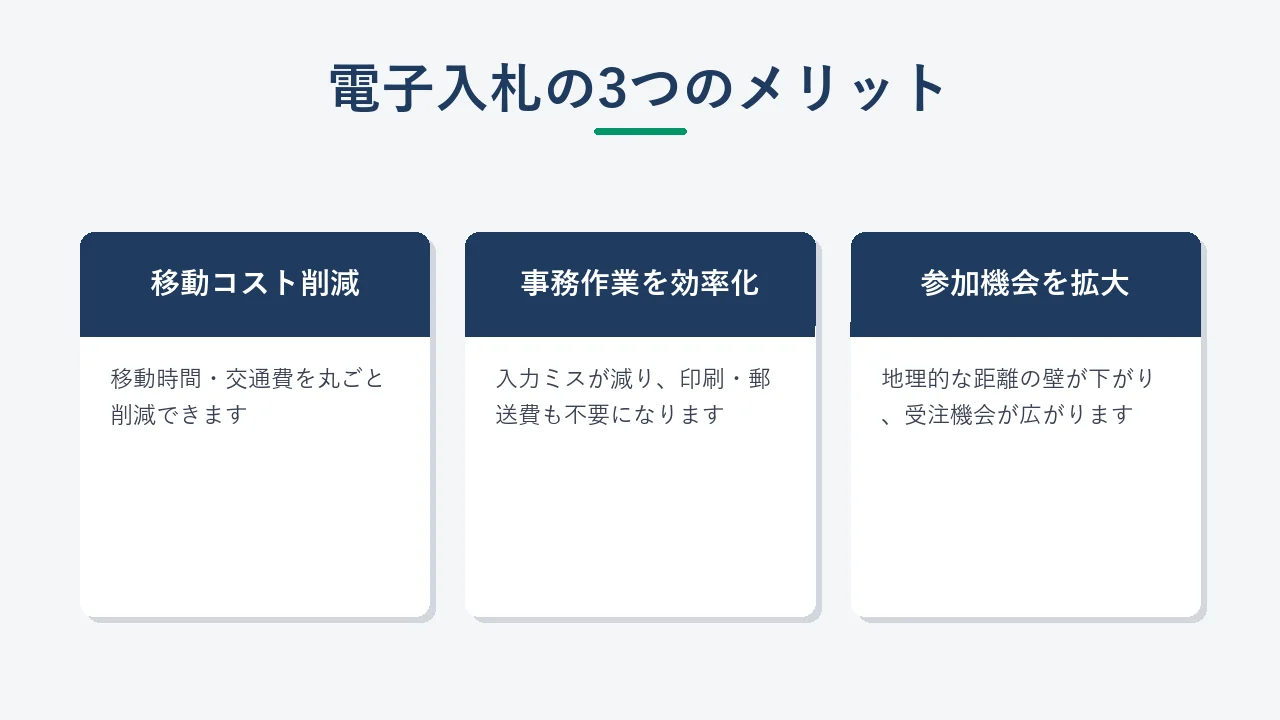The image size is (1280, 720).
Task: Click the text 移動時間・交通費を丸ごと
Action: tap(247, 379)
